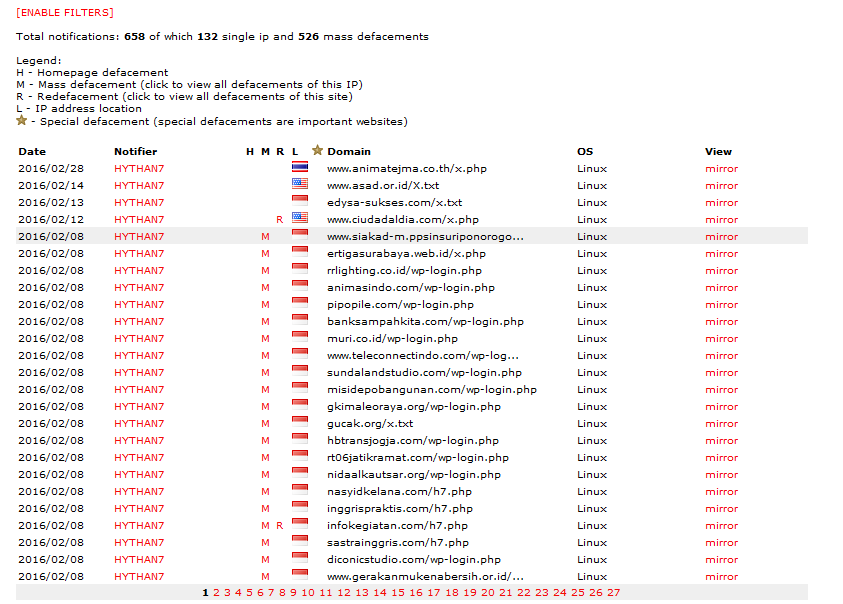Viewport: 843px width, 604px height.
Task: Click star icon in the legend
Action: [x=22, y=120]
